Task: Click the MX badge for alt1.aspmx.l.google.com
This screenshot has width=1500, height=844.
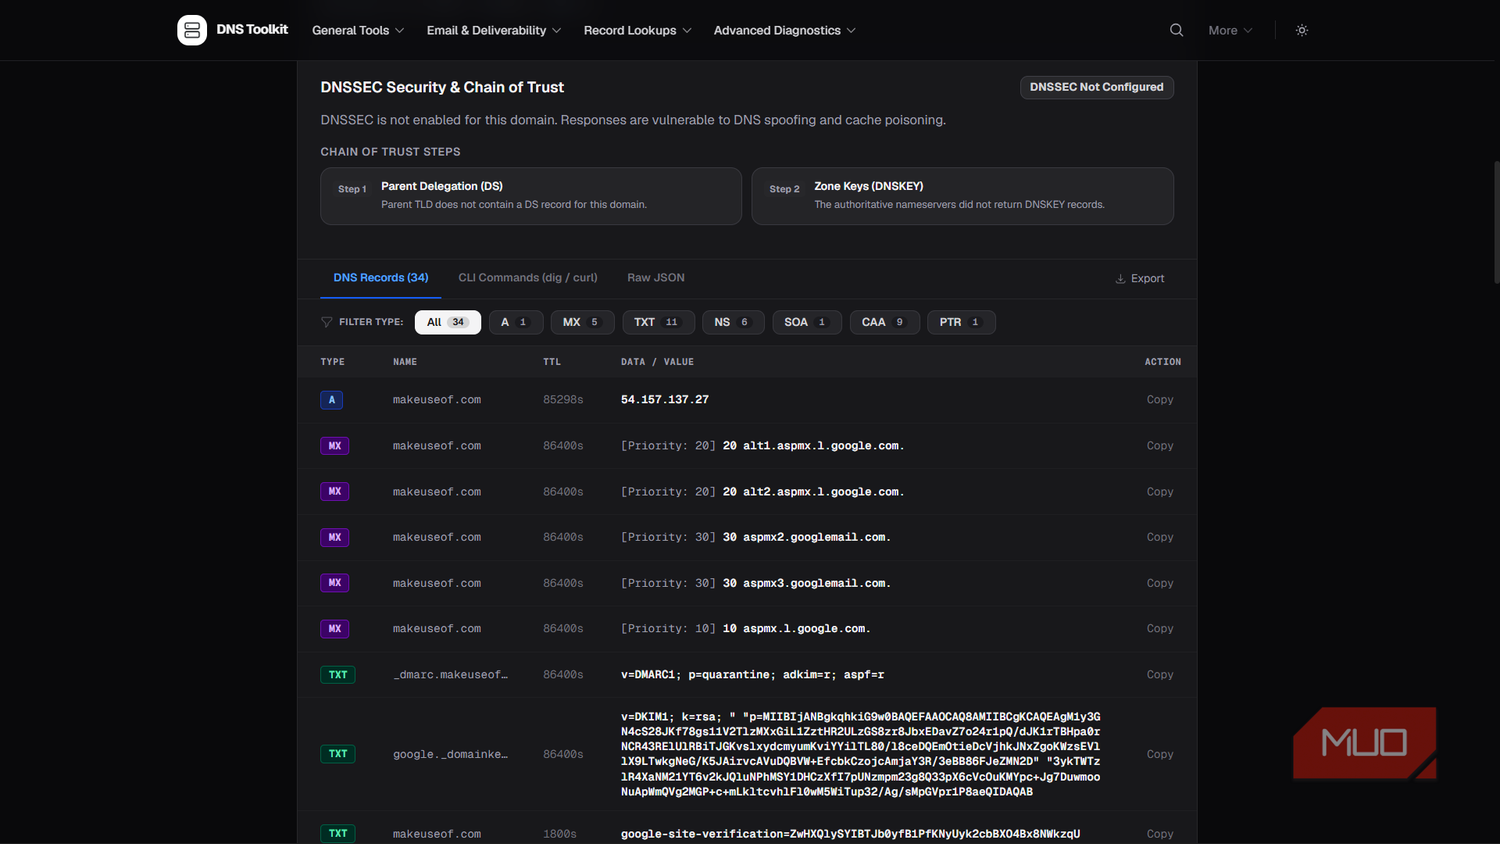Action: (x=335, y=446)
